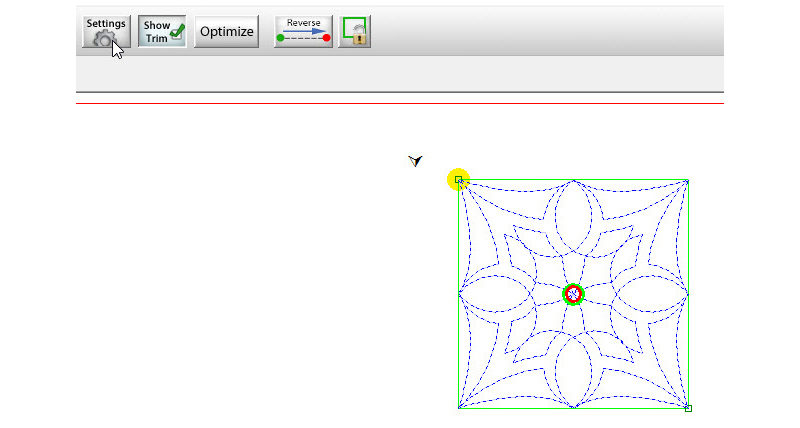Image resolution: width=800 pixels, height=428 pixels.
Task: Reverse the stitch direction
Action: point(303,32)
